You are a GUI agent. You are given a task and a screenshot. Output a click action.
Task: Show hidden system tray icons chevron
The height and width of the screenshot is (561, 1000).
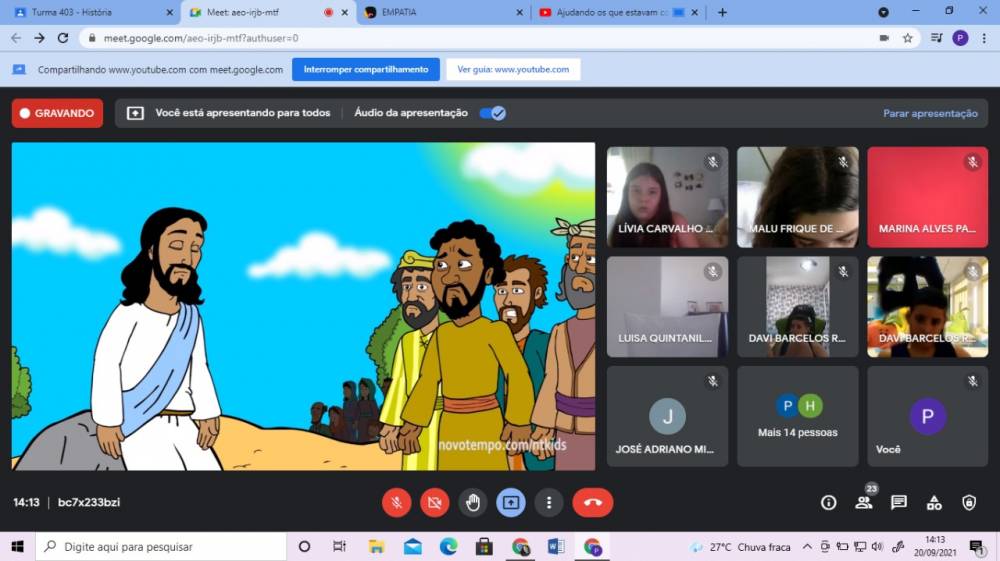point(810,547)
